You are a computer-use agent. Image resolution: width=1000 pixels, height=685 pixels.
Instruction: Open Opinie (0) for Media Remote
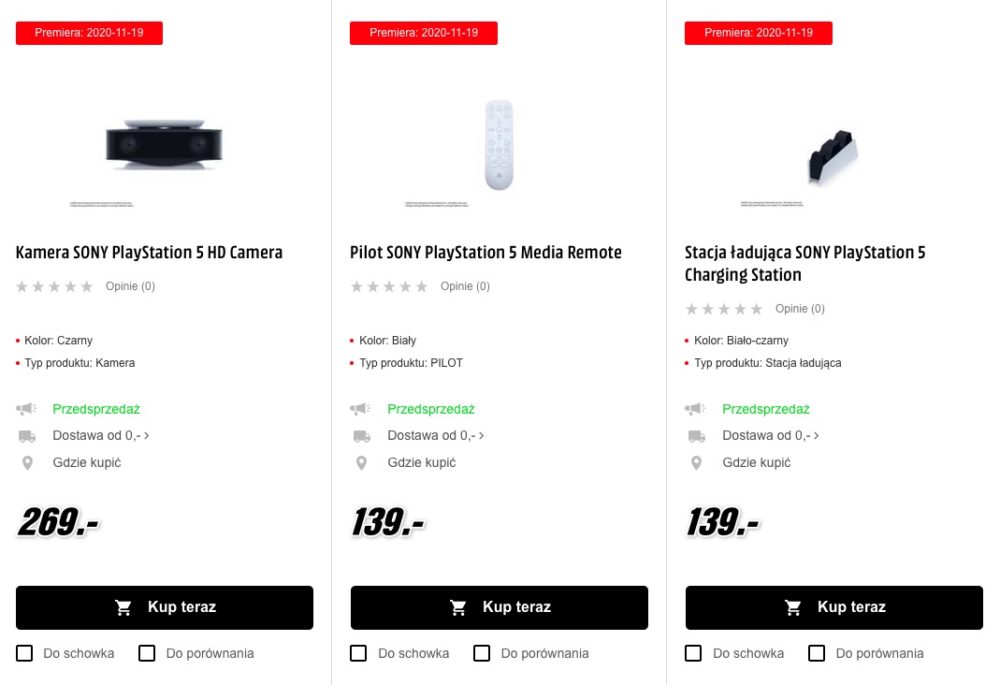point(465,286)
